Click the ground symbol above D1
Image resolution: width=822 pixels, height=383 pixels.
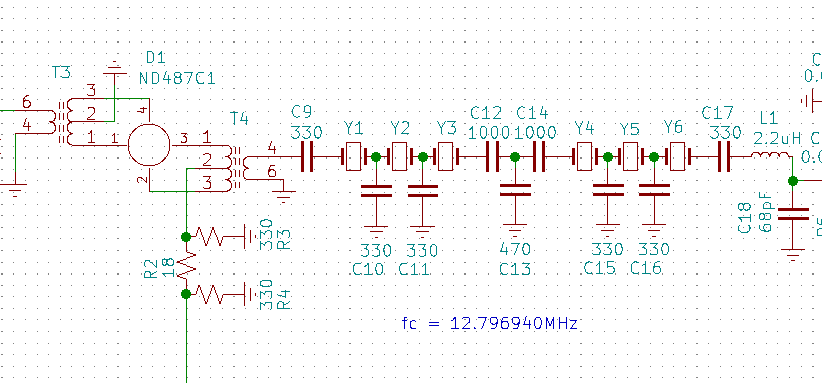[115, 68]
